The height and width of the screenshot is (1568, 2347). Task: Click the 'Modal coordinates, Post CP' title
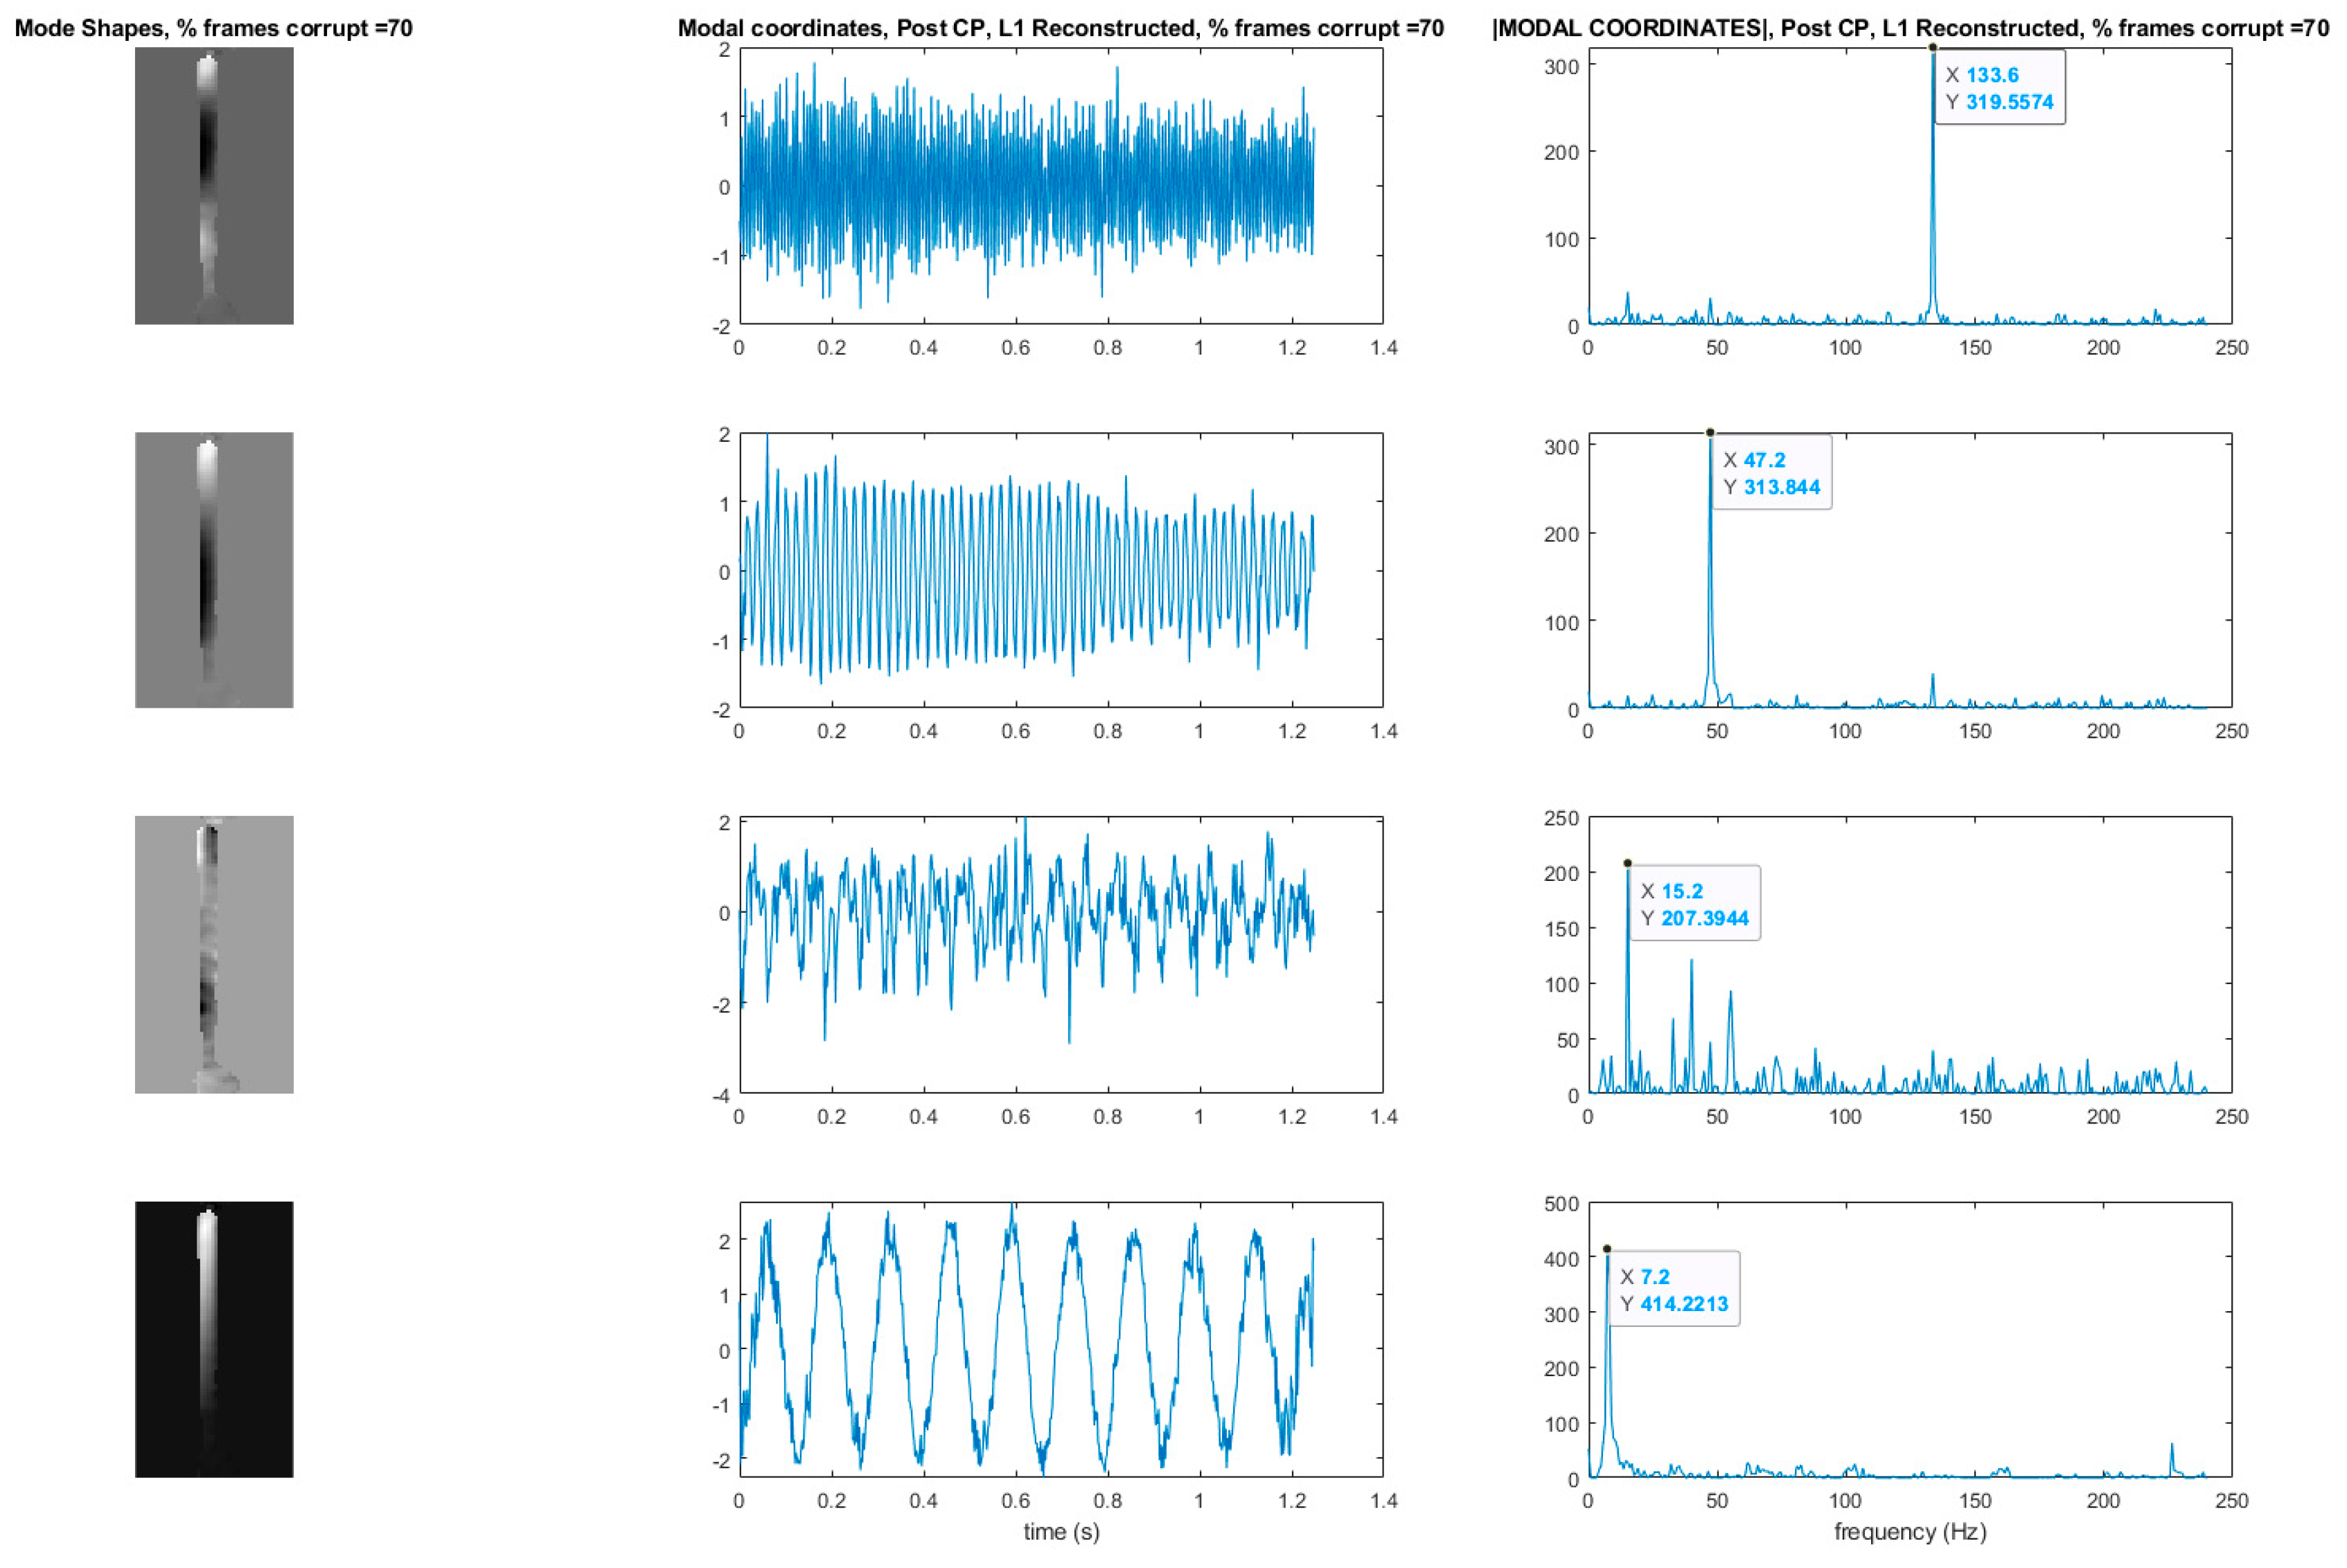click(1060, 28)
